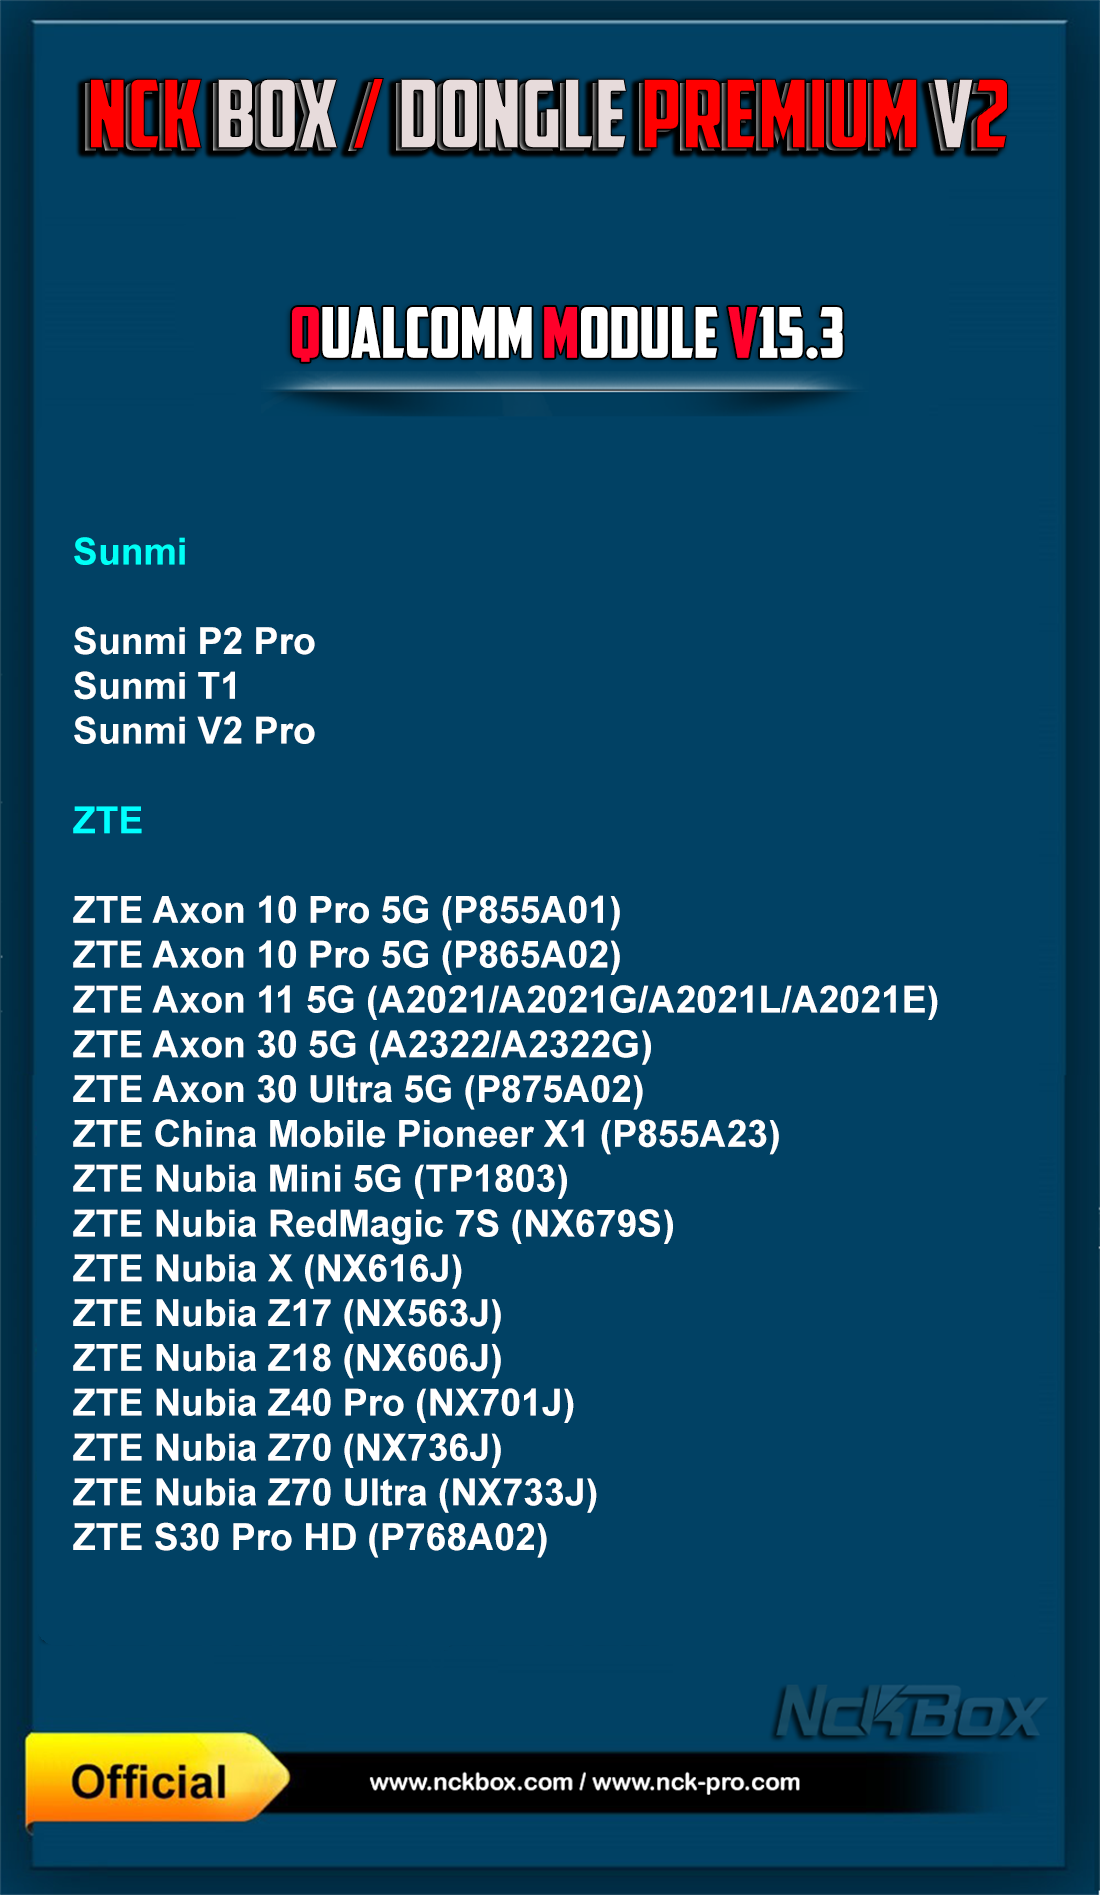Click ZTE S30 Pro HD (P768A02)

click(310, 1537)
